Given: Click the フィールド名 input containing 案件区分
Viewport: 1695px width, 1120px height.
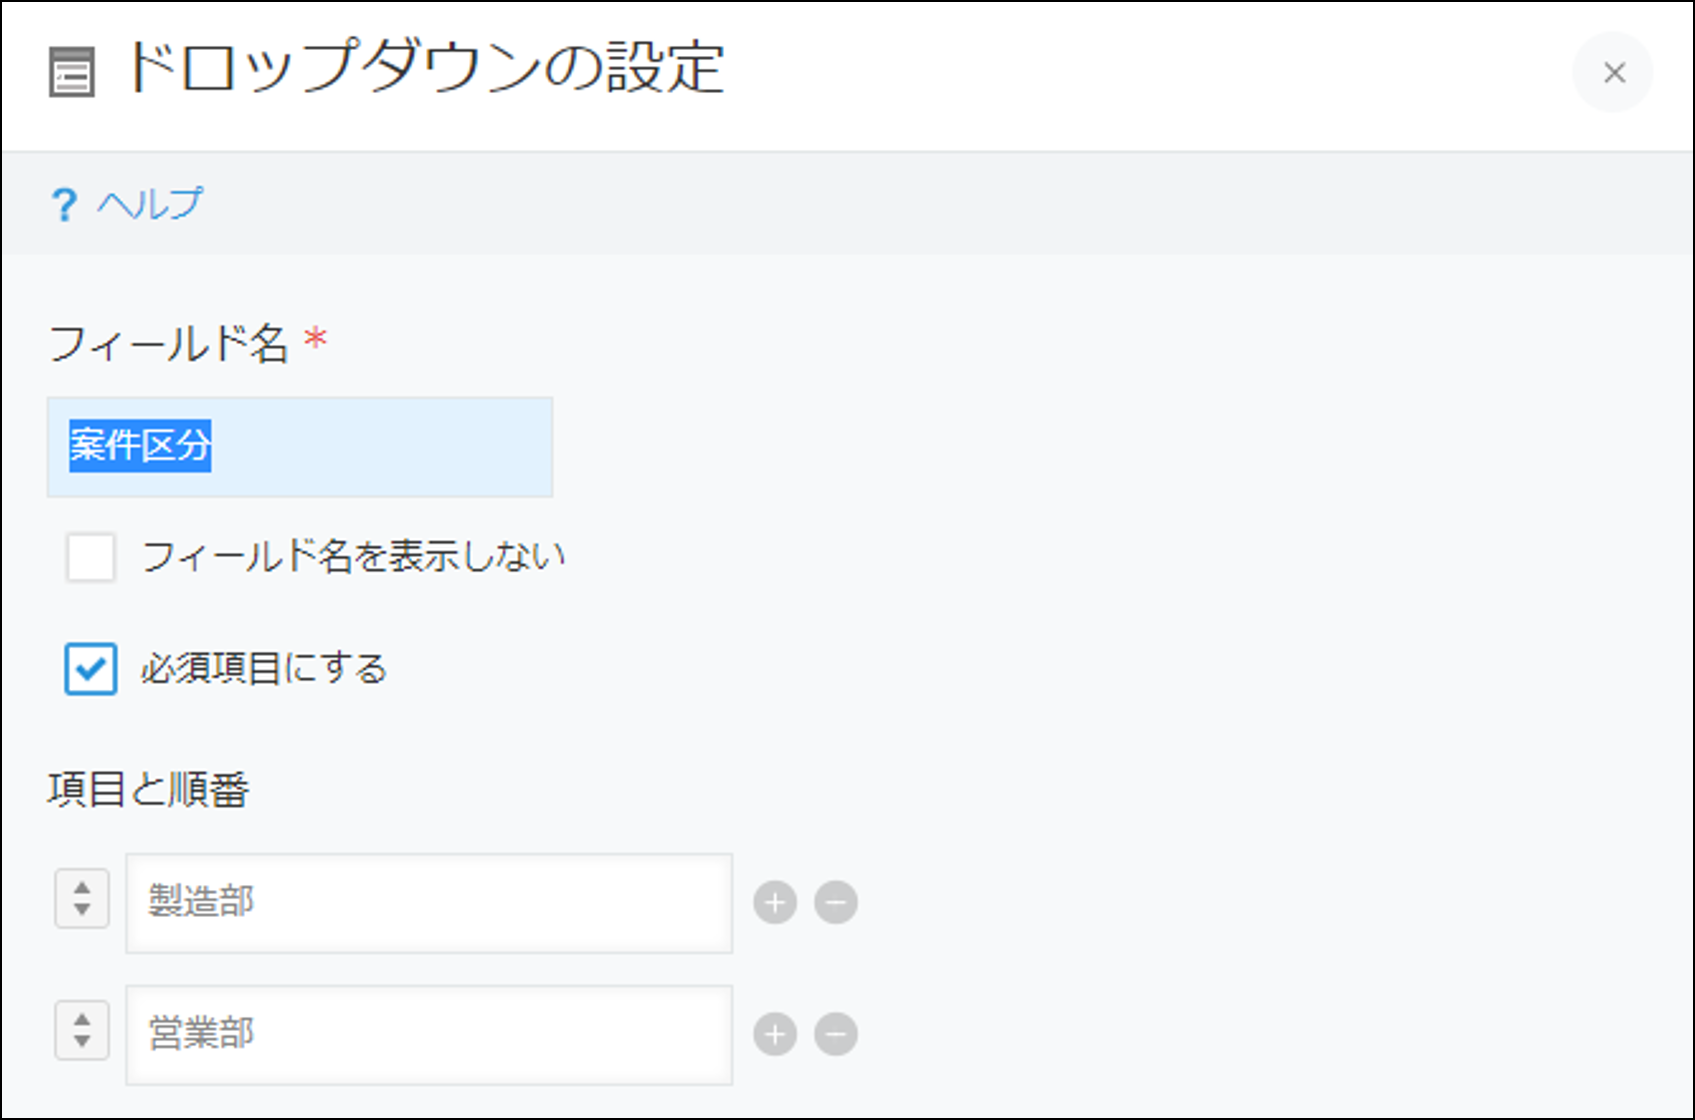Looking at the screenshot, I should [300, 447].
